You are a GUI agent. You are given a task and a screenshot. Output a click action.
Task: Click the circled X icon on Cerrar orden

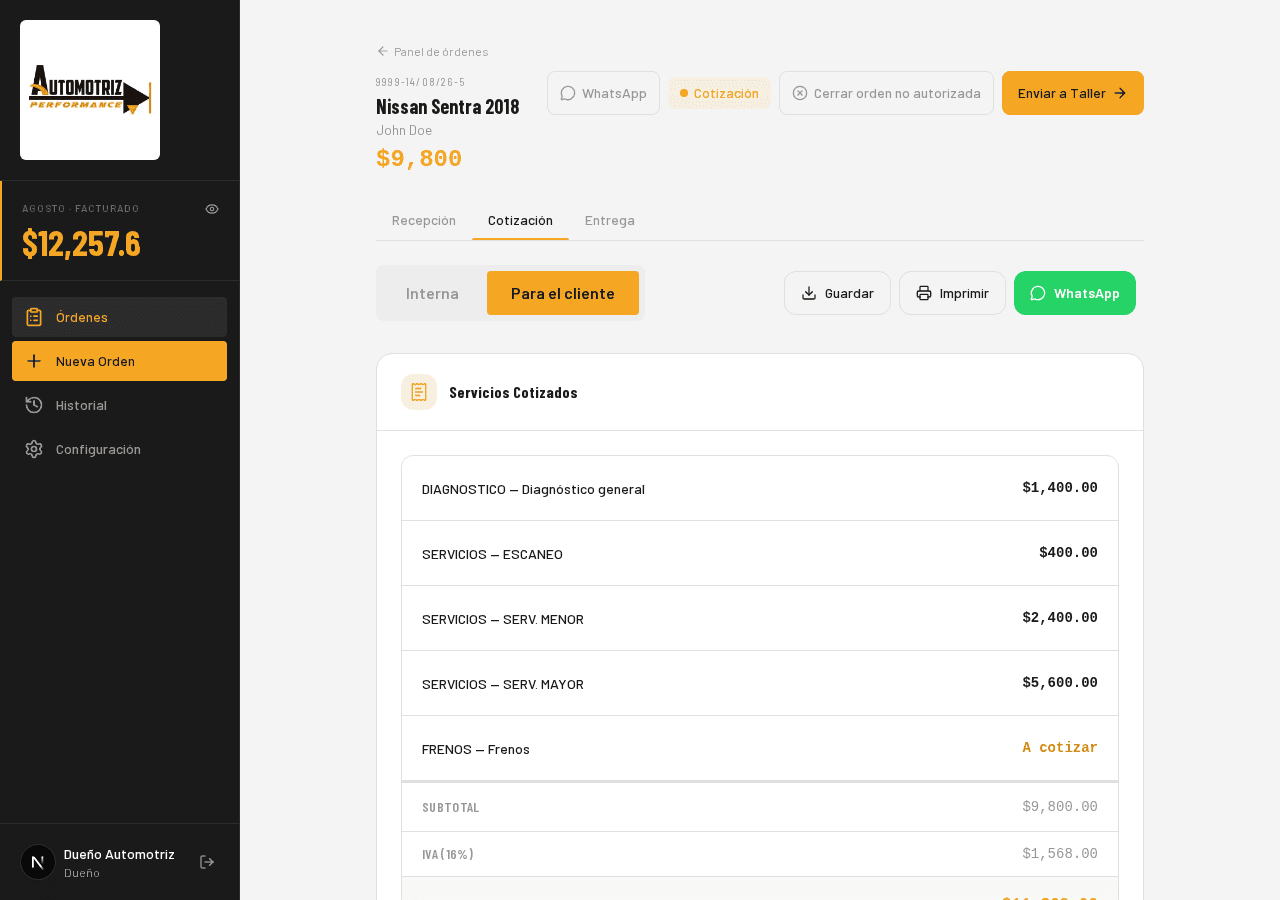(x=800, y=93)
